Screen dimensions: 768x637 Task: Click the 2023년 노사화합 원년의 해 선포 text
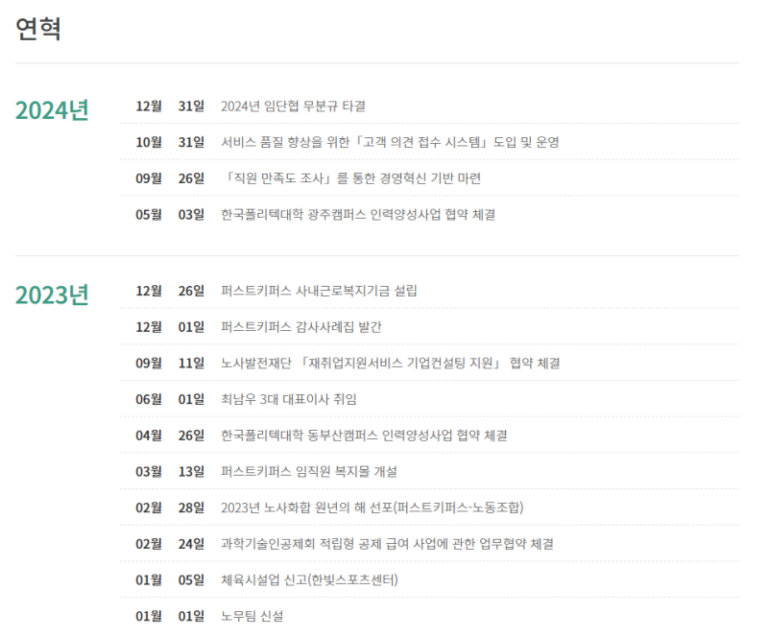372,507
